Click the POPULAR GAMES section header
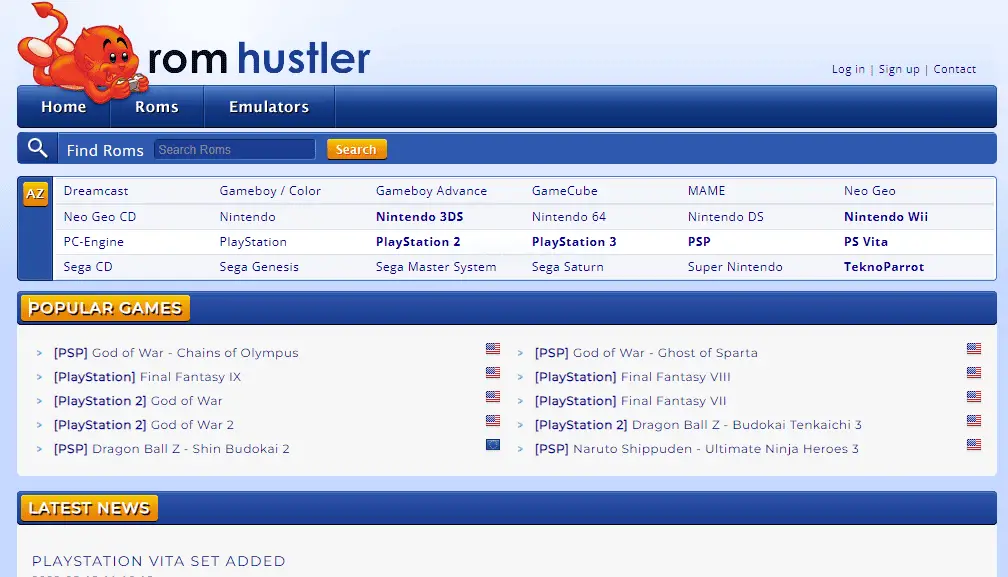 pos(105,308)
